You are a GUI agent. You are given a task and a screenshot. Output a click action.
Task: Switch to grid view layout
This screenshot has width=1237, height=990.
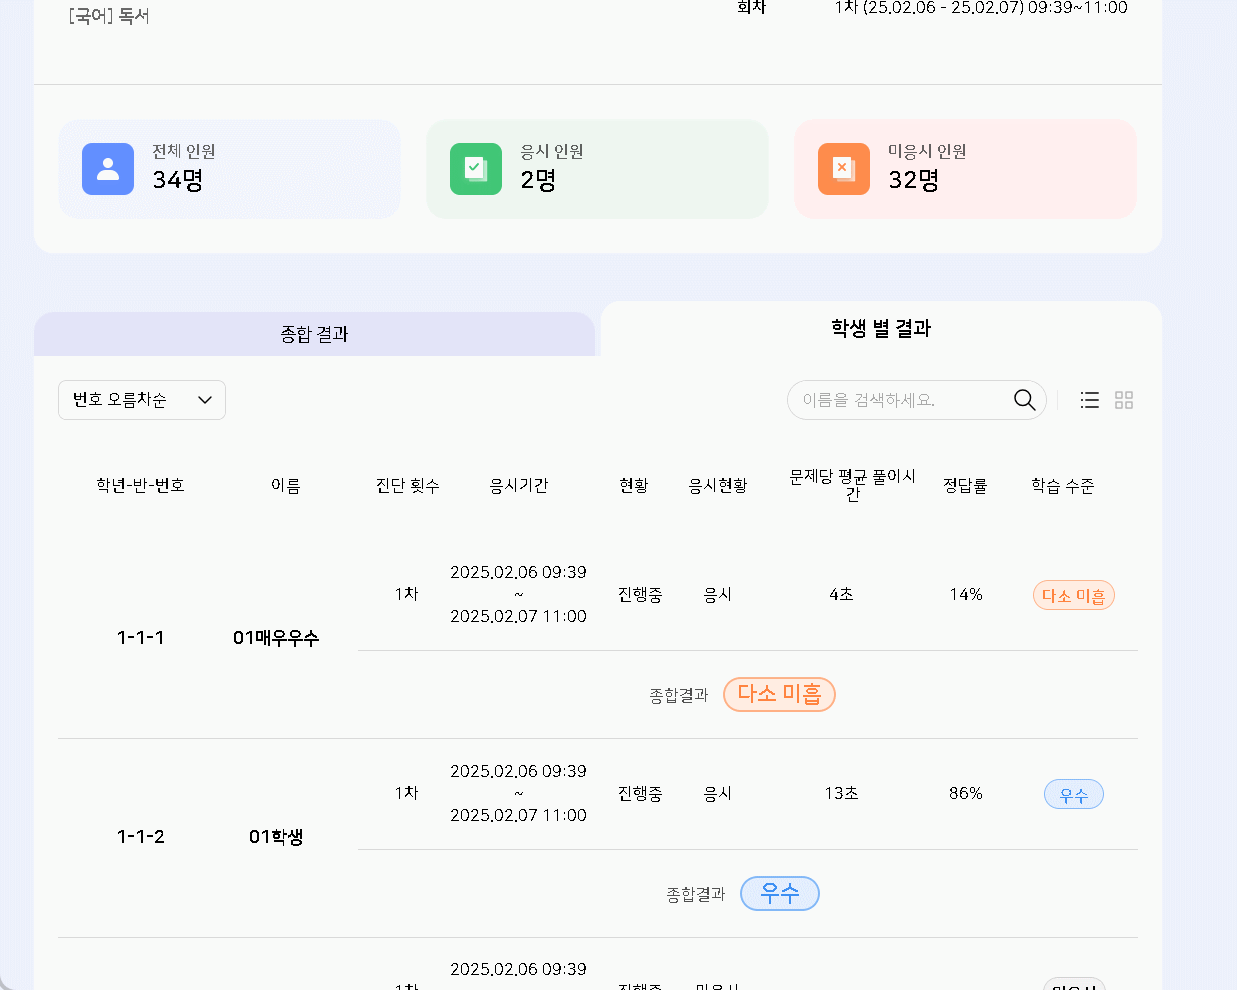(x=1124, y=400)
